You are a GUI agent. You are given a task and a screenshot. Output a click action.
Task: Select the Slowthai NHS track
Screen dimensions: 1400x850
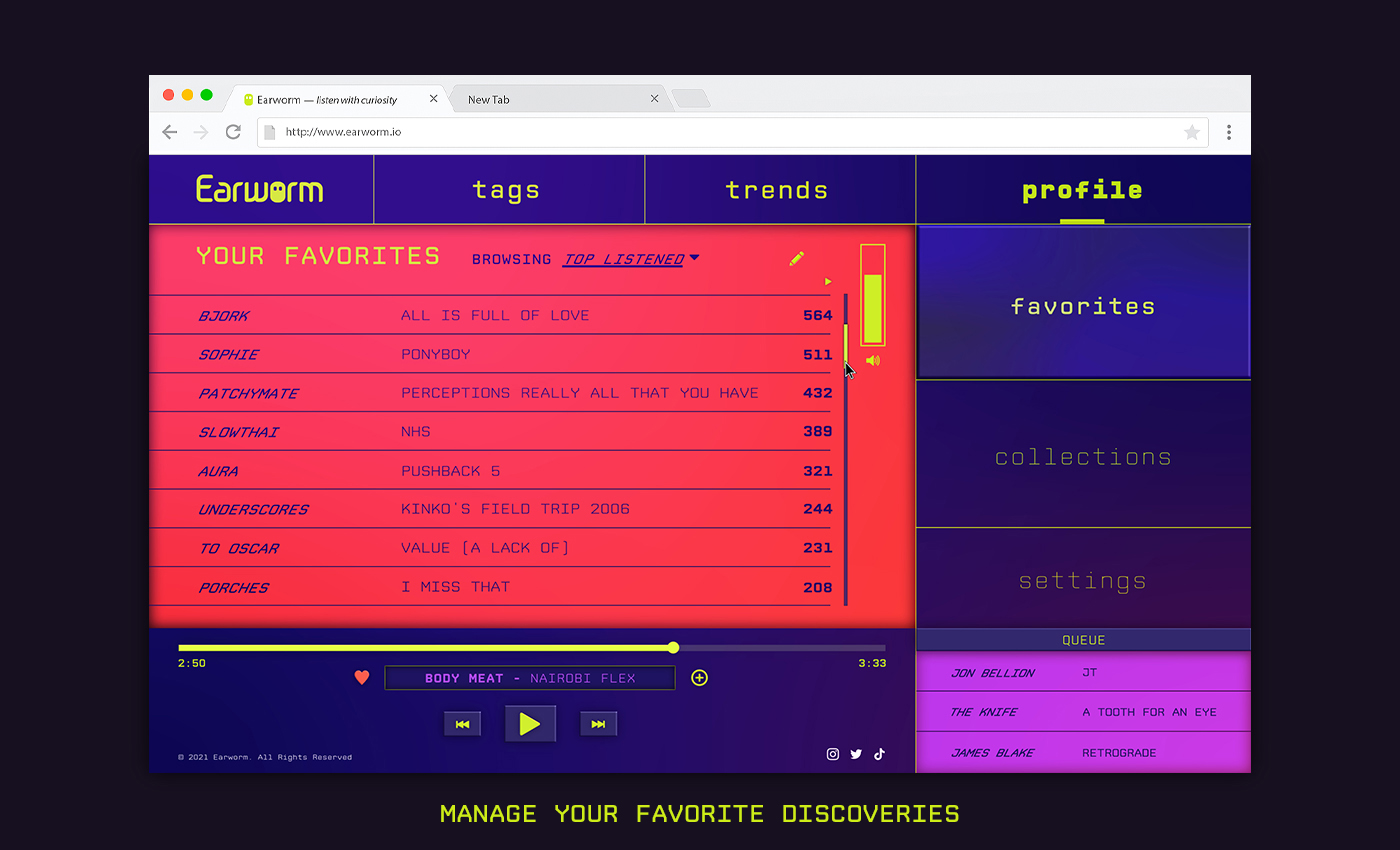(492, 432)
